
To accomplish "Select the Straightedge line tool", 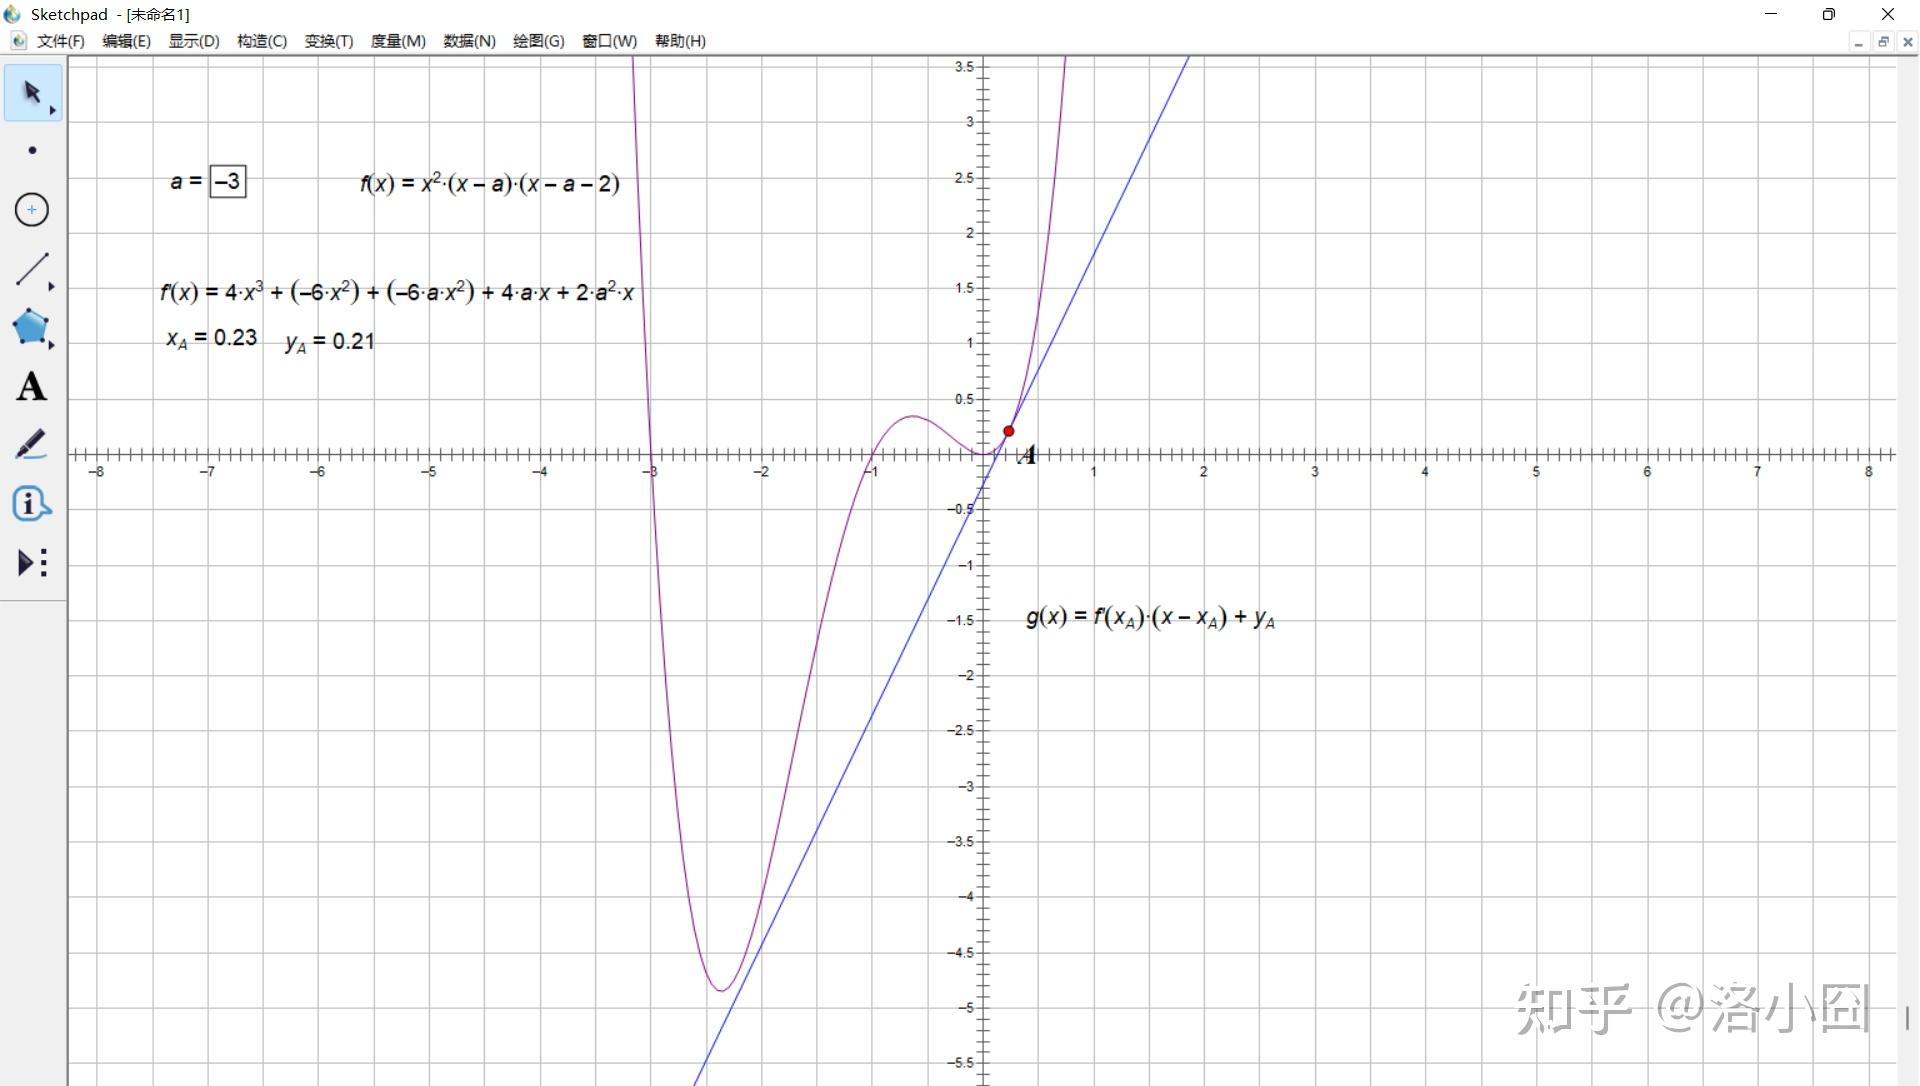I will click(x=31, y=269).
